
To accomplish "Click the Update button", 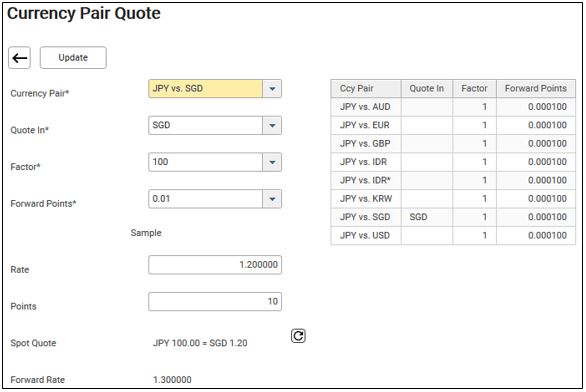I will pos(73,58).
